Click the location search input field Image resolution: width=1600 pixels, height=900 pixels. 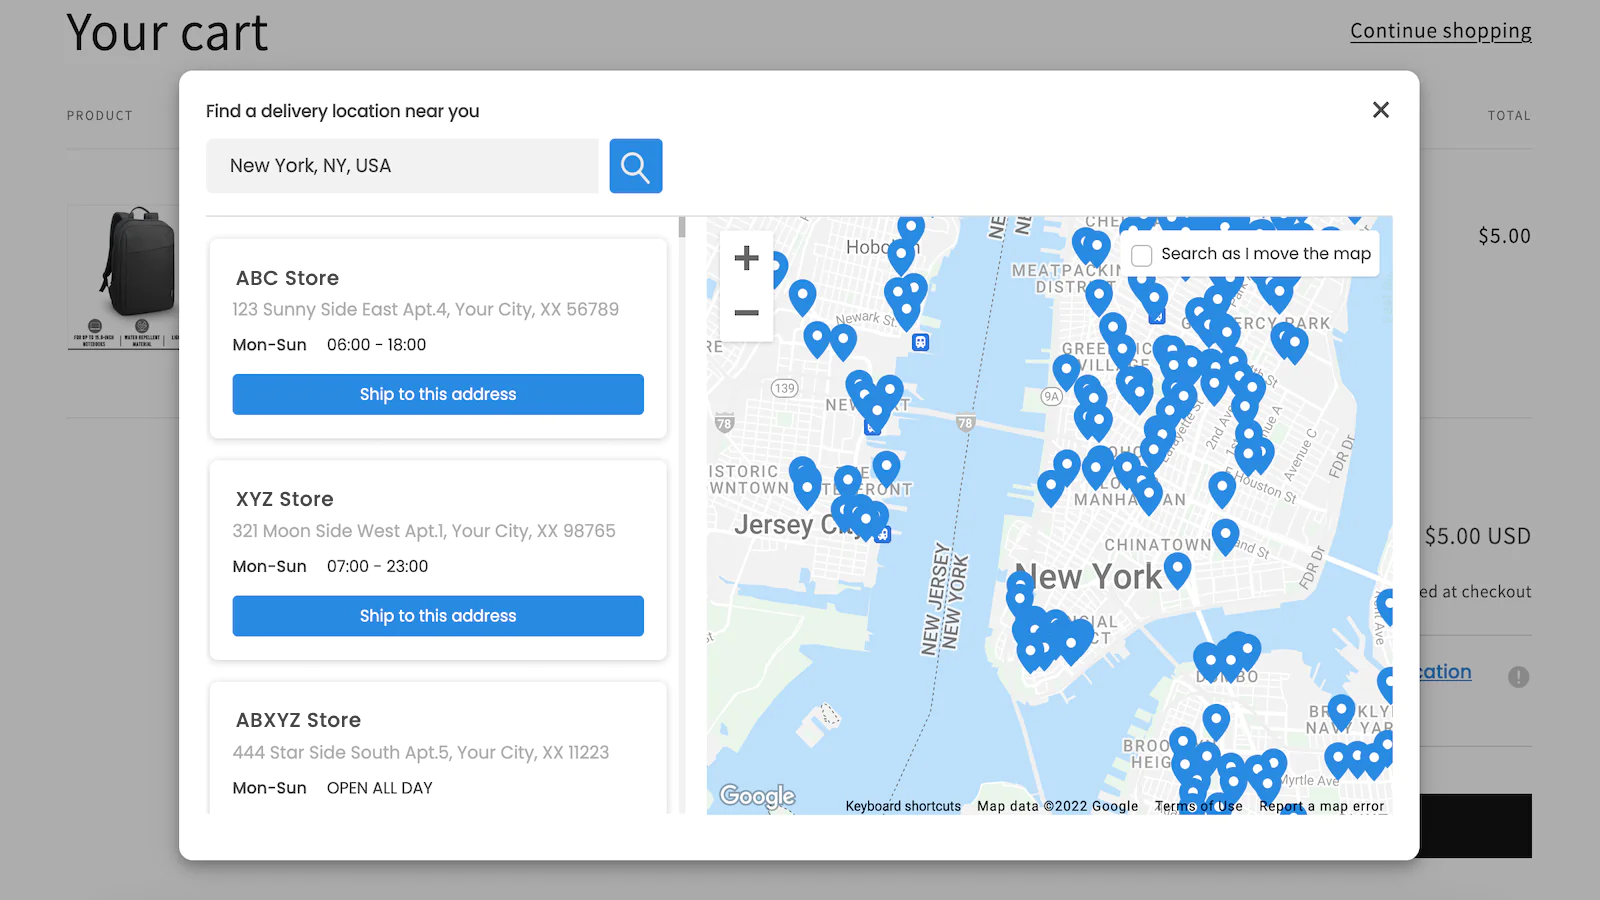coord(402,166)
